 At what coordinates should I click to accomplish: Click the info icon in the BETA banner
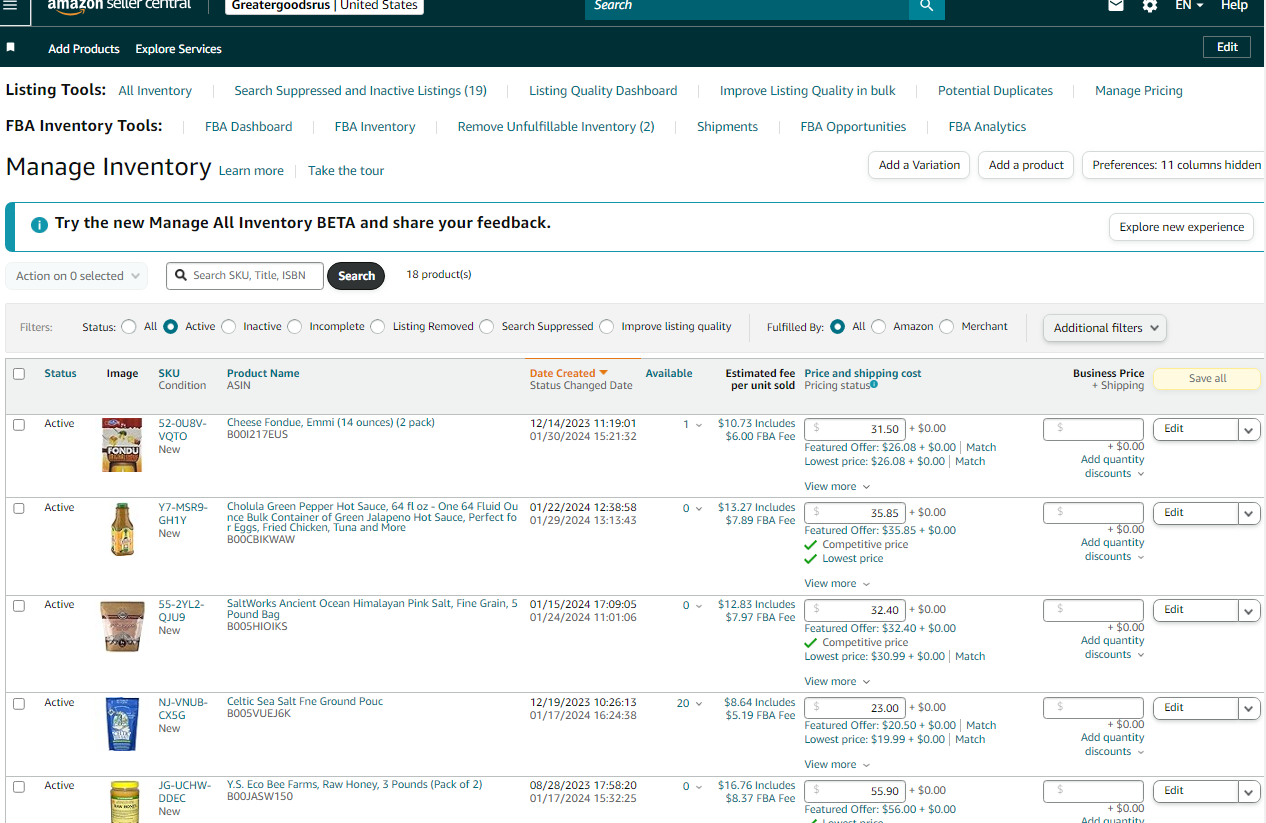point(39,225)
